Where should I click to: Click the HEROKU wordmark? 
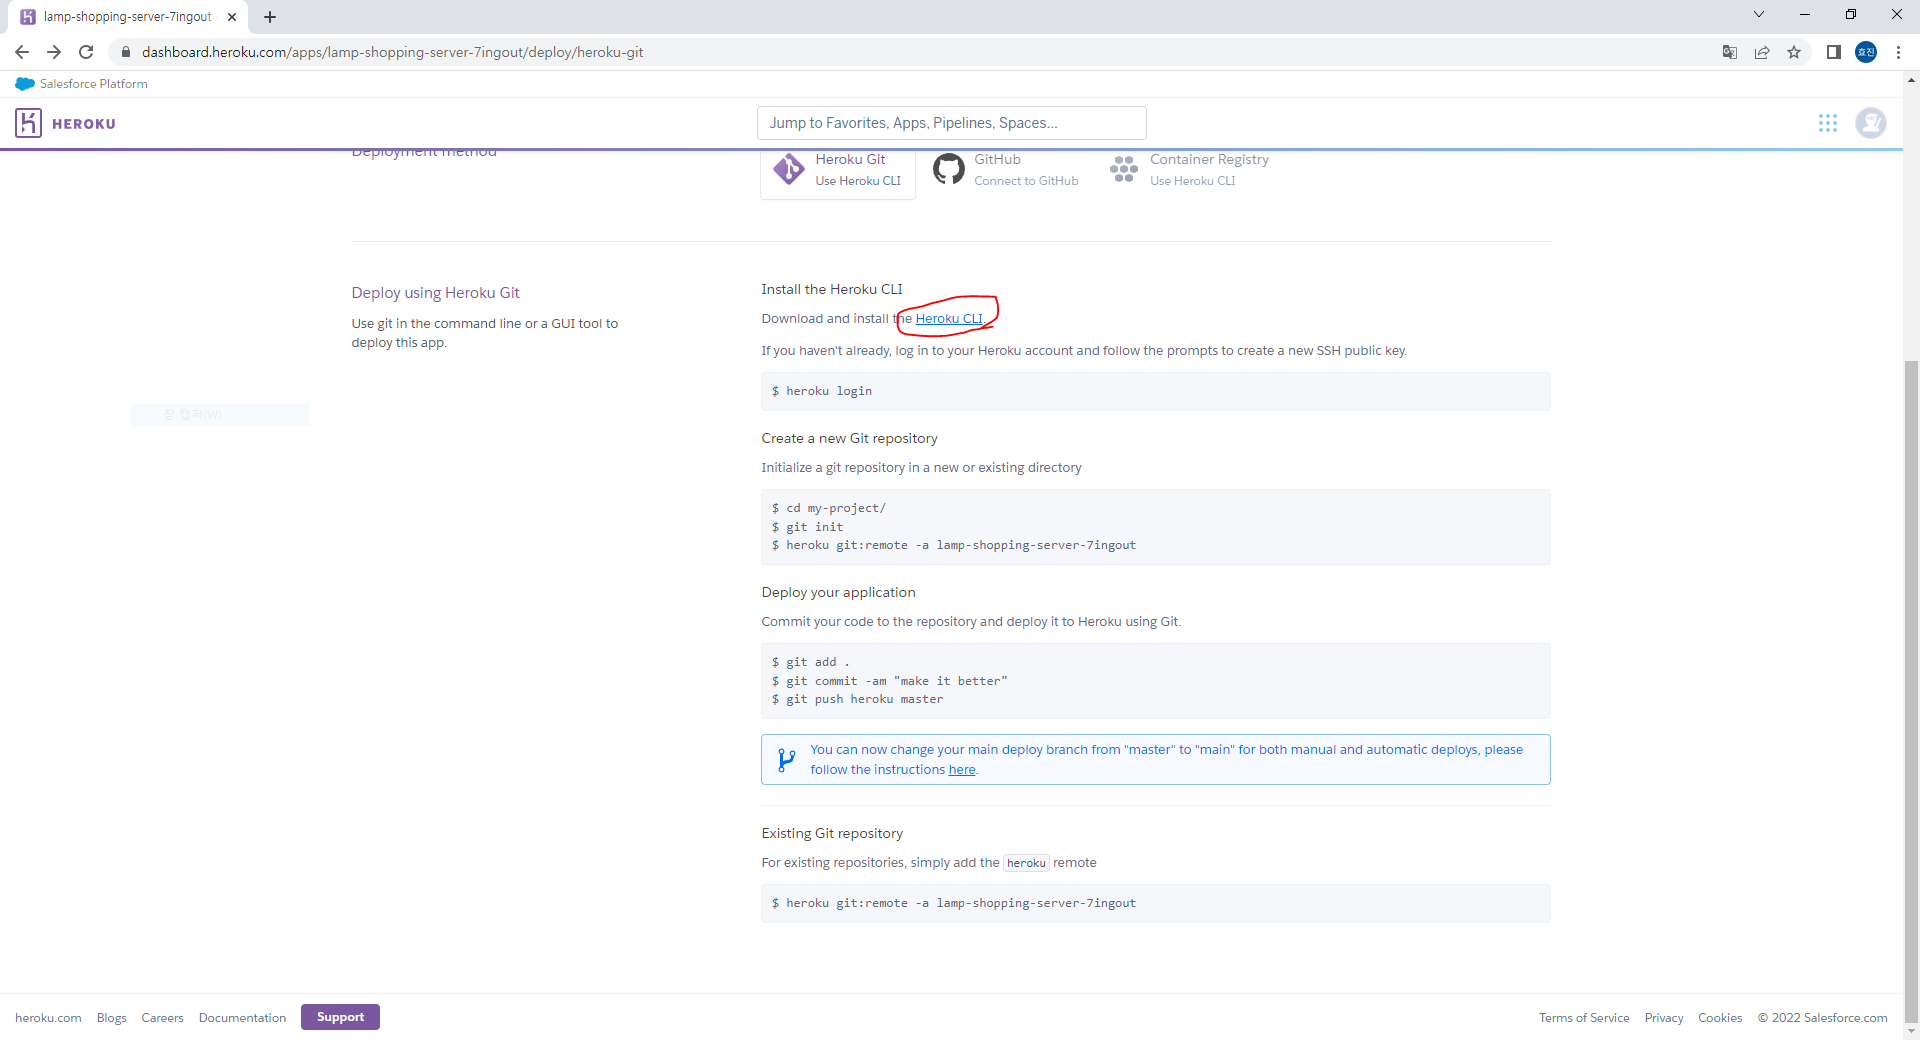point(84,124)
